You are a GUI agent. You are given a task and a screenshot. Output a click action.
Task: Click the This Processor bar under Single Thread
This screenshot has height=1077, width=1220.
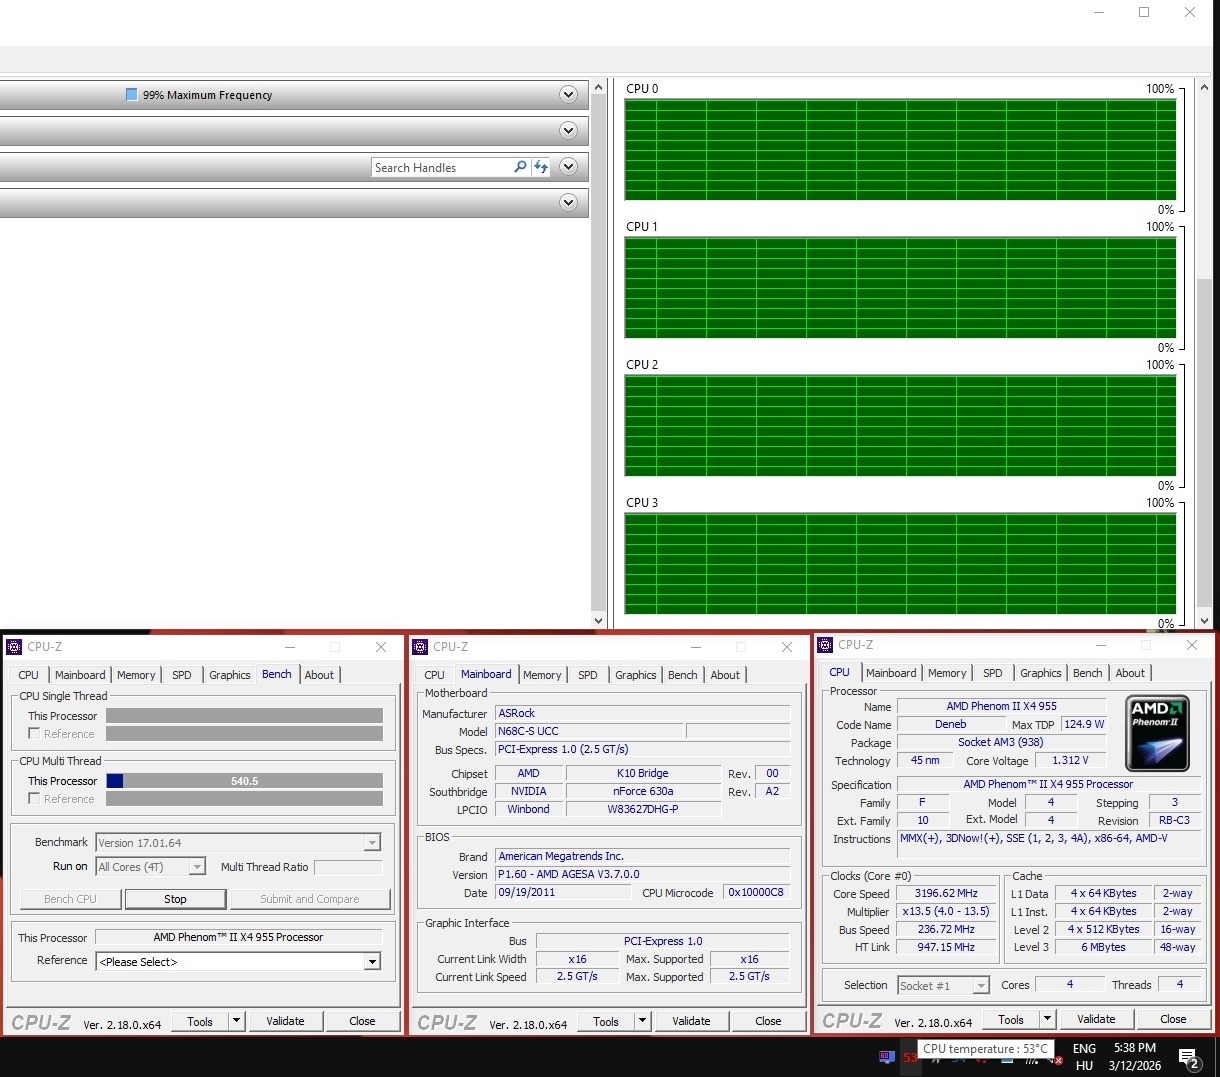click(x=244, y=716)
